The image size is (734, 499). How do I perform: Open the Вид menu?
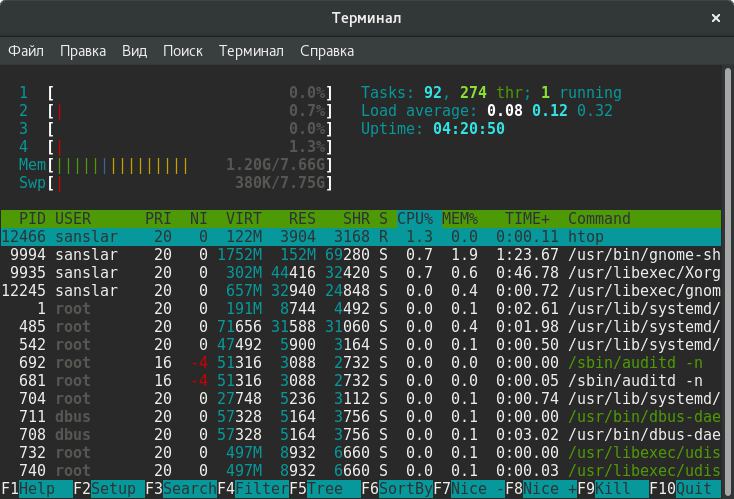(134, 51)
